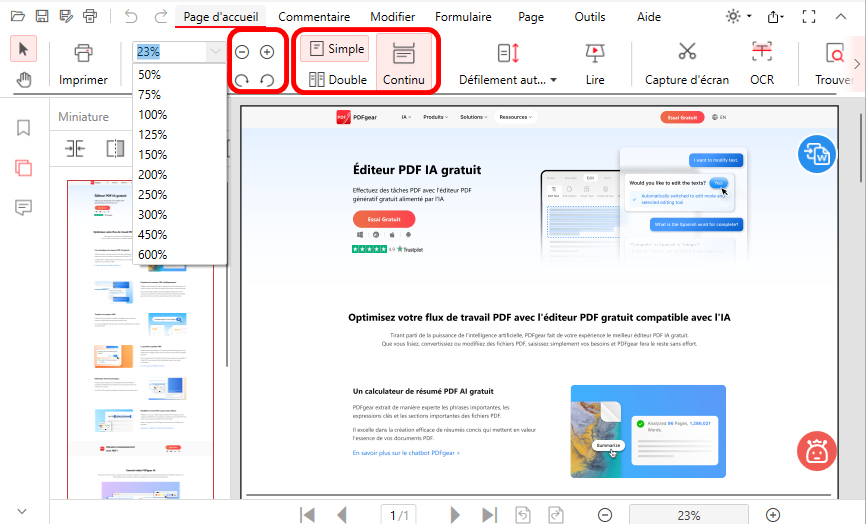This screenshot has height=524, width=866.
Task: Save the document with floppy icon
Action: (x=42, y=17)
